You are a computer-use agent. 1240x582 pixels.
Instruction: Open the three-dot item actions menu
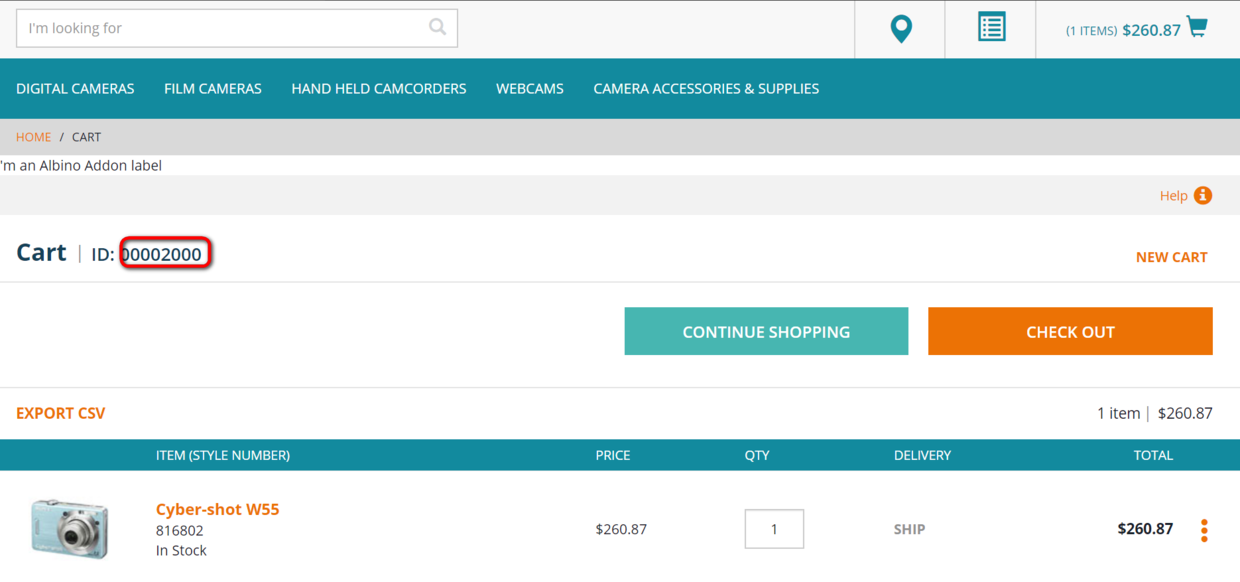(1204, 530)
